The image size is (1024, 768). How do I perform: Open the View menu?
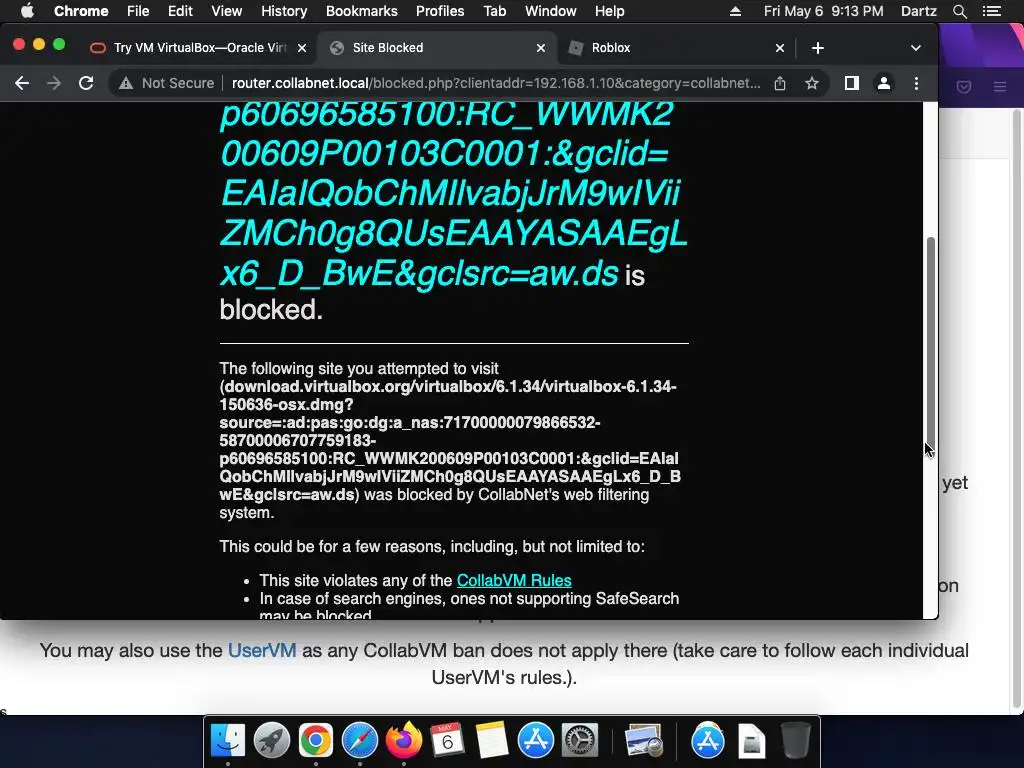click(x=227, y=11)
